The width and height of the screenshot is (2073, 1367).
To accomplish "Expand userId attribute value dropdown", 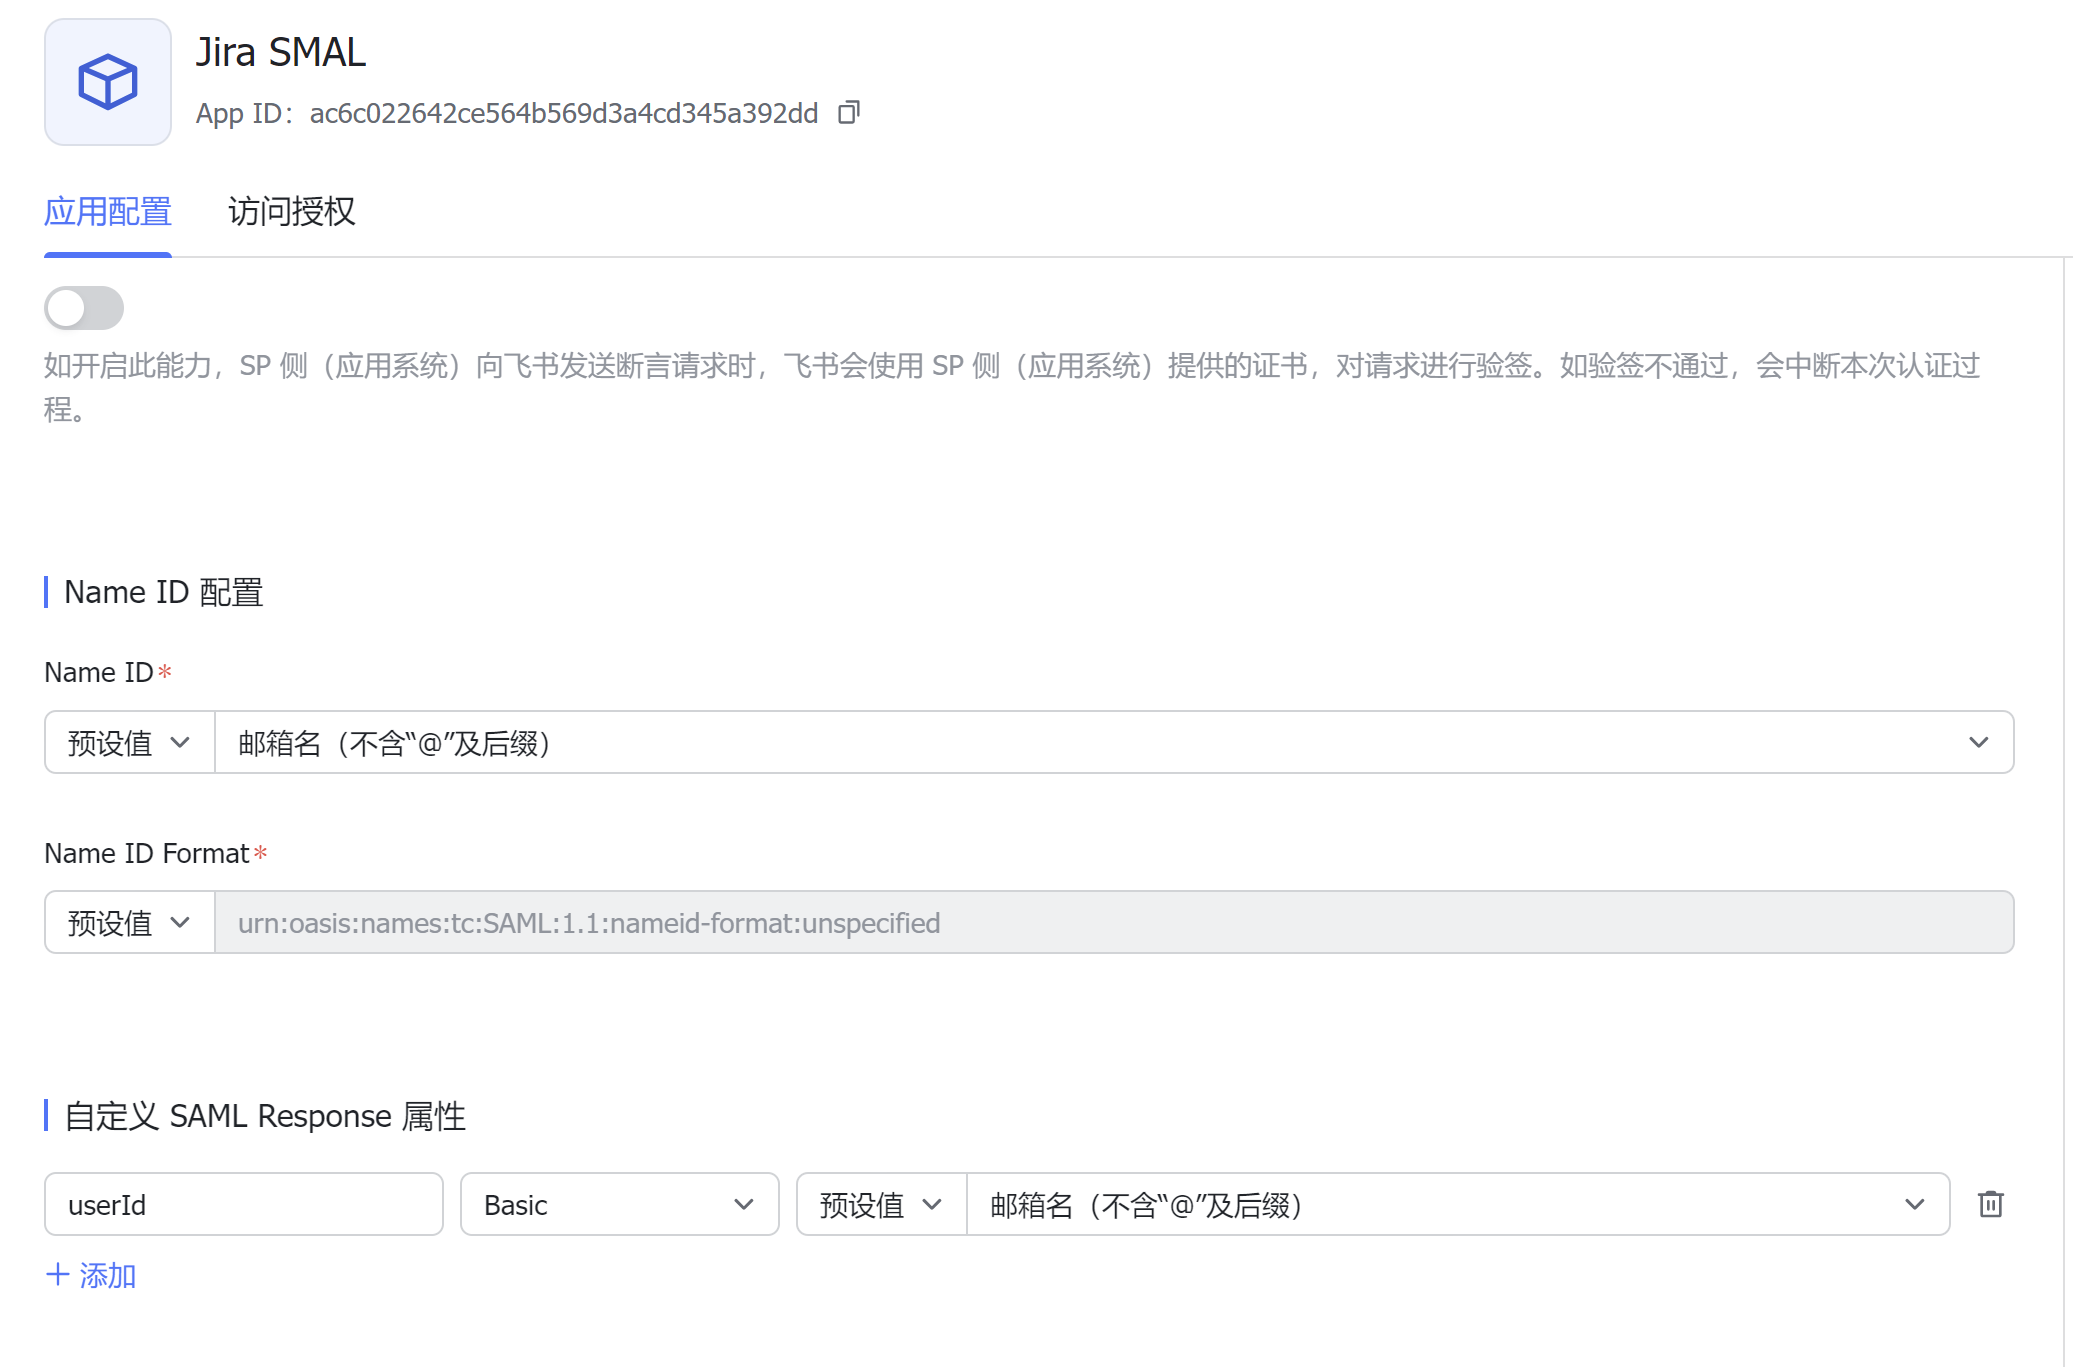I will (1457, 1205).
